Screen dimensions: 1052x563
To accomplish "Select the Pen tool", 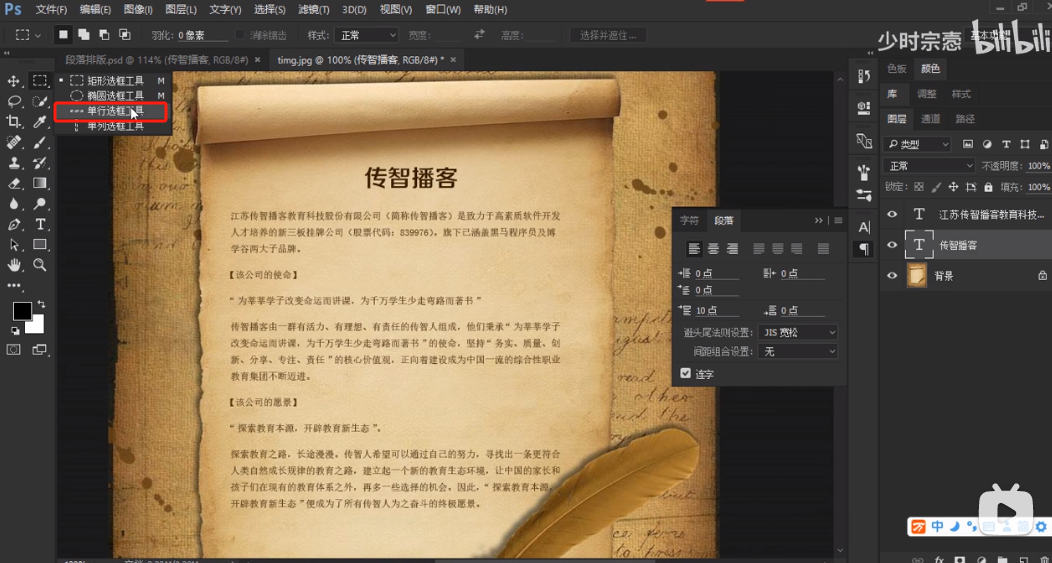I will [x=13, y=224].
